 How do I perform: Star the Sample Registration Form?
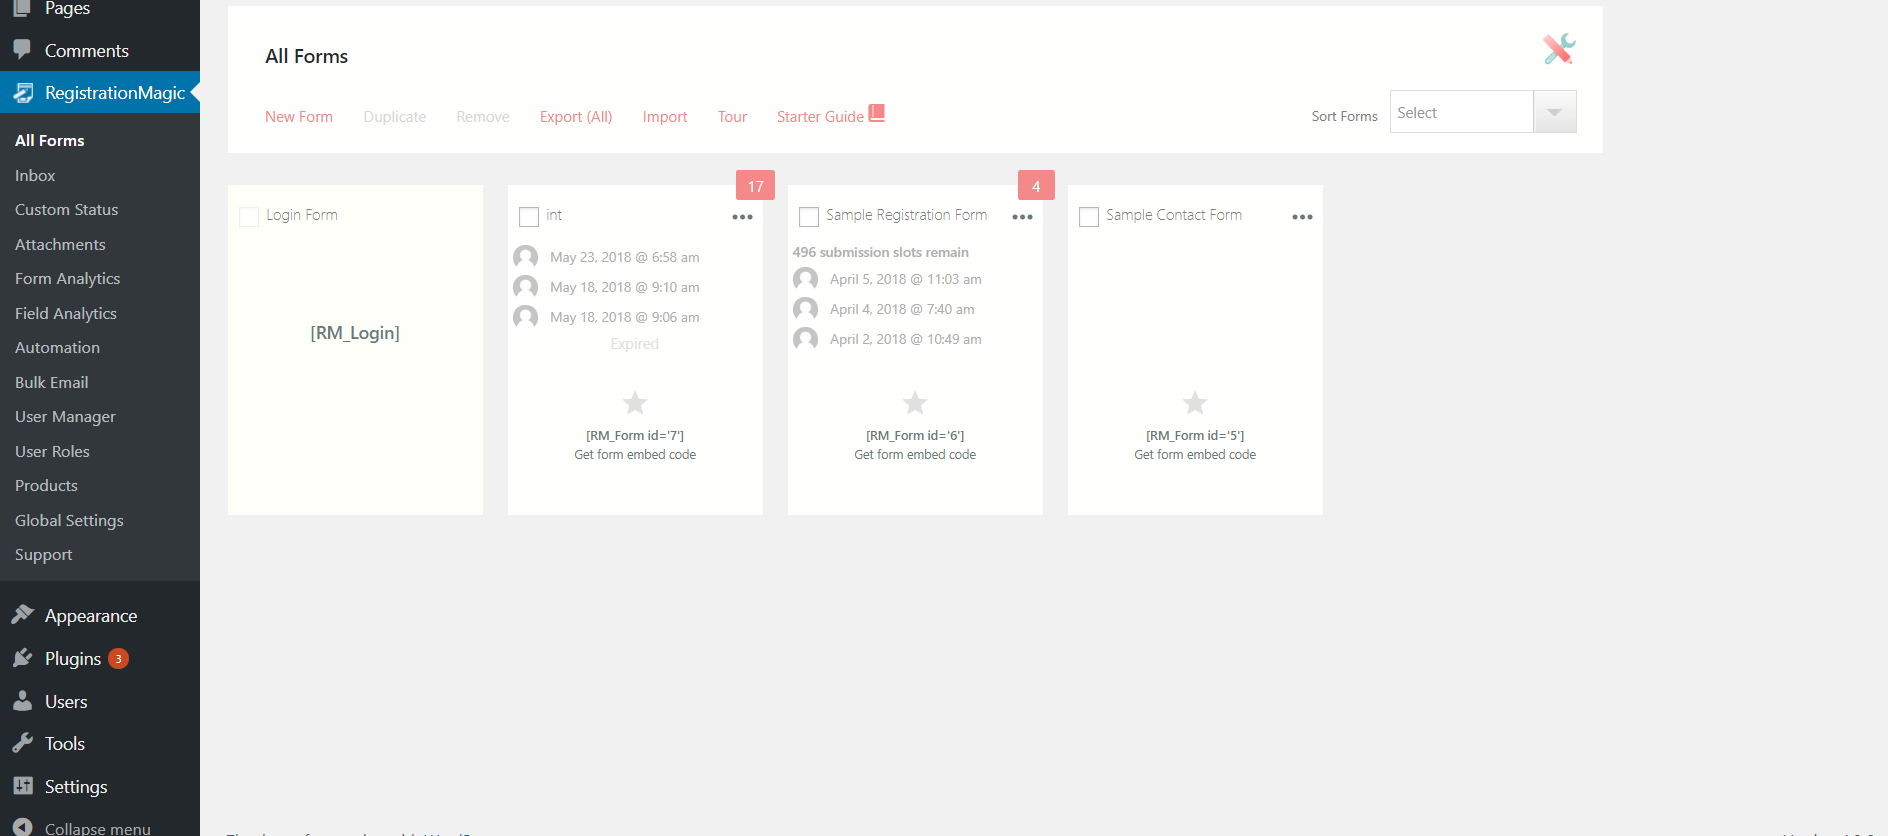point(914,403)
